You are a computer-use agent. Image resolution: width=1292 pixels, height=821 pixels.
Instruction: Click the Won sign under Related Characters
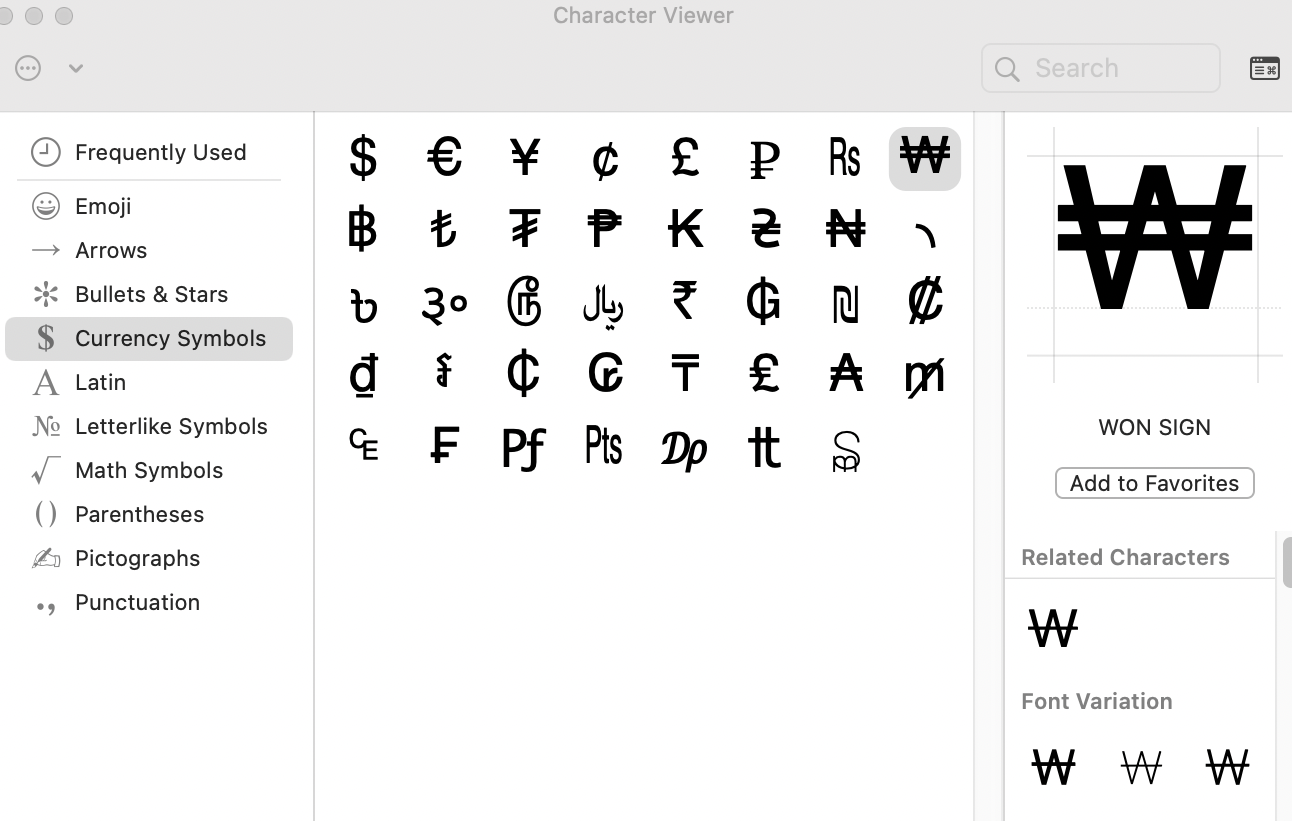(1052, 627)
